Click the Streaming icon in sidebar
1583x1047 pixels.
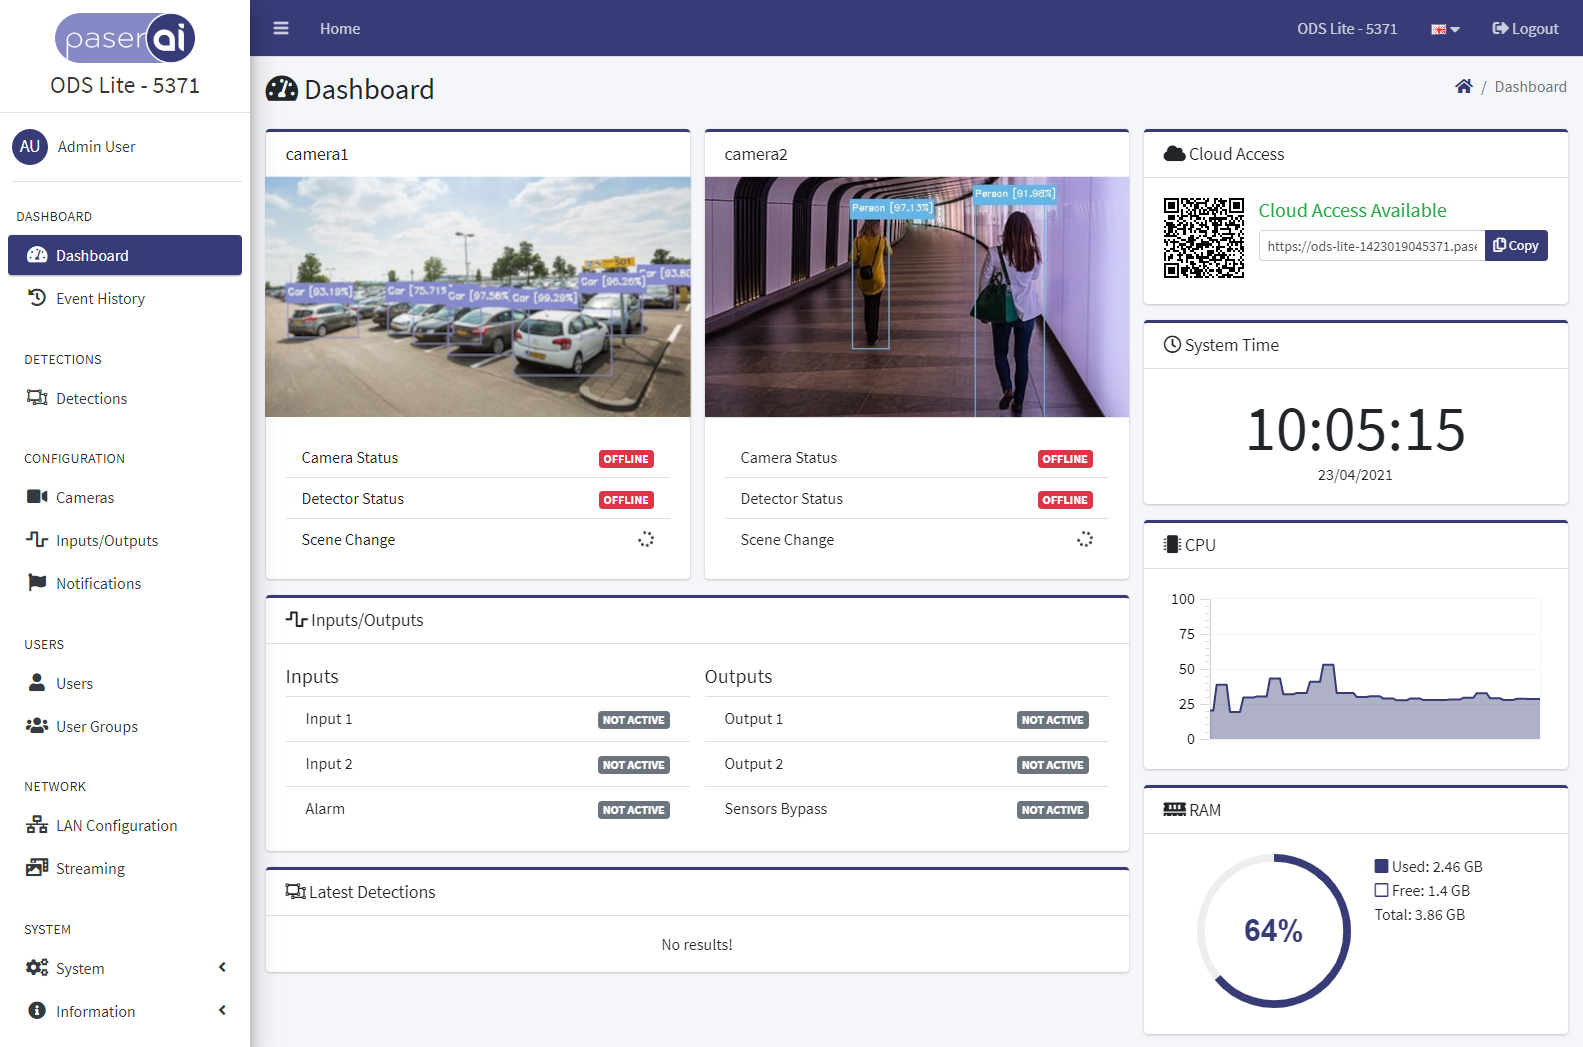37,868
